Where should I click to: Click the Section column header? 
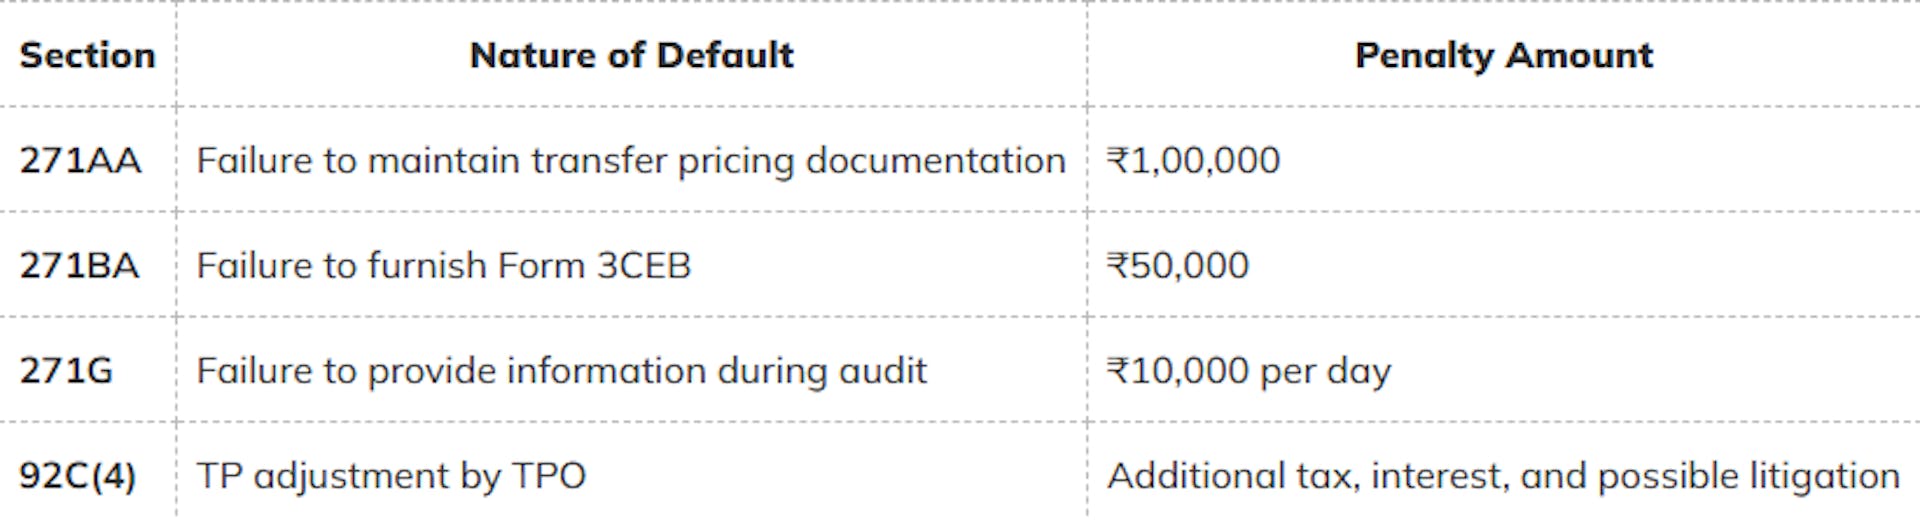[87, 55]
